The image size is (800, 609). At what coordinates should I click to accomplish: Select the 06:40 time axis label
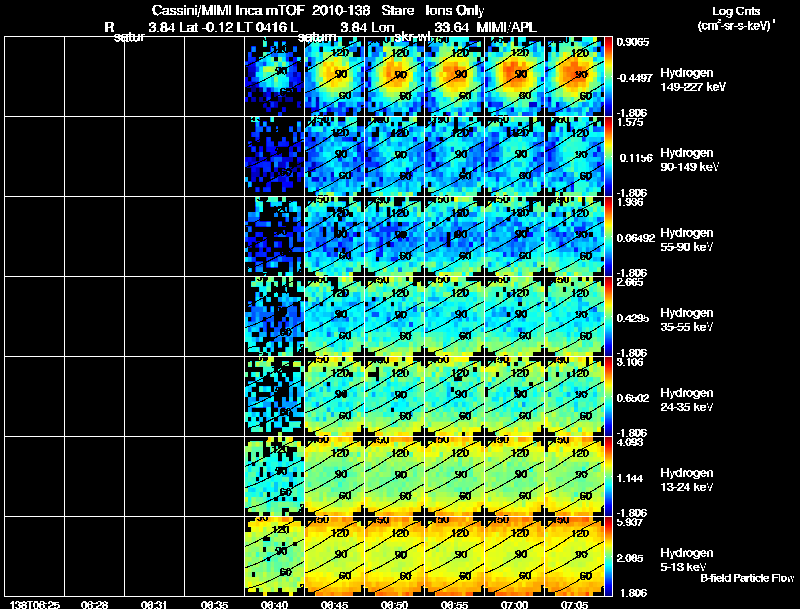(274, 605)
